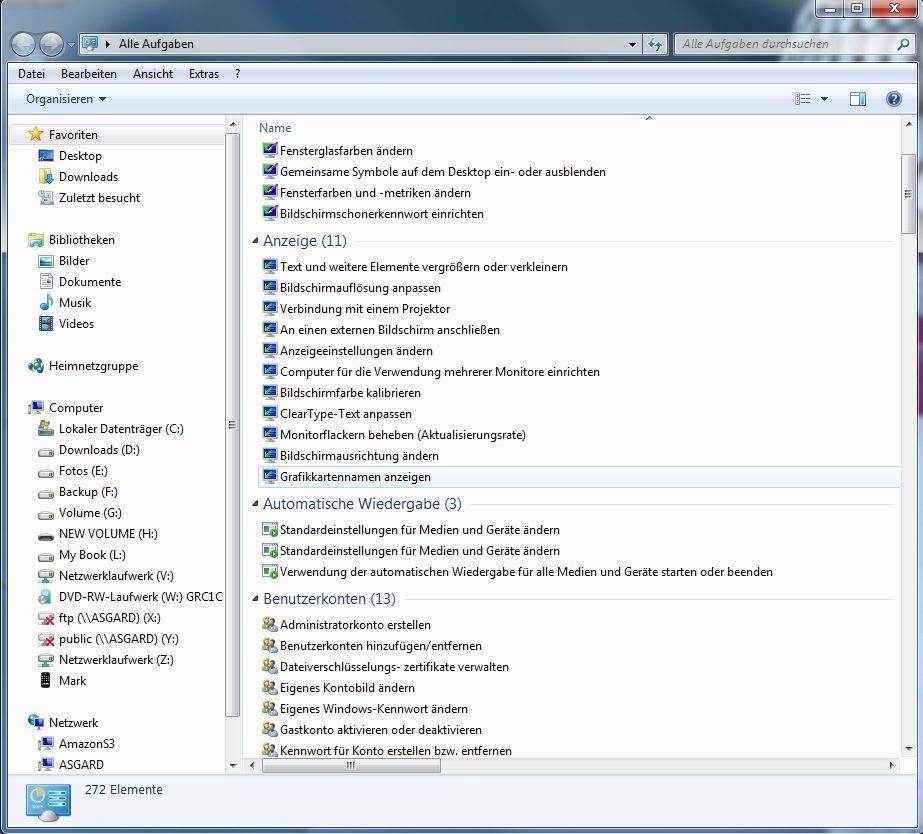Collapse the Anzeige (11) group

304,241
